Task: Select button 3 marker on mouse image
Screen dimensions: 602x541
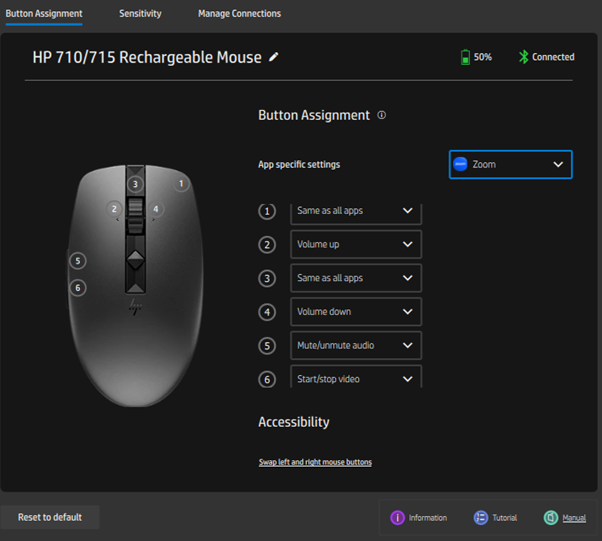Action: pos(135,184)
